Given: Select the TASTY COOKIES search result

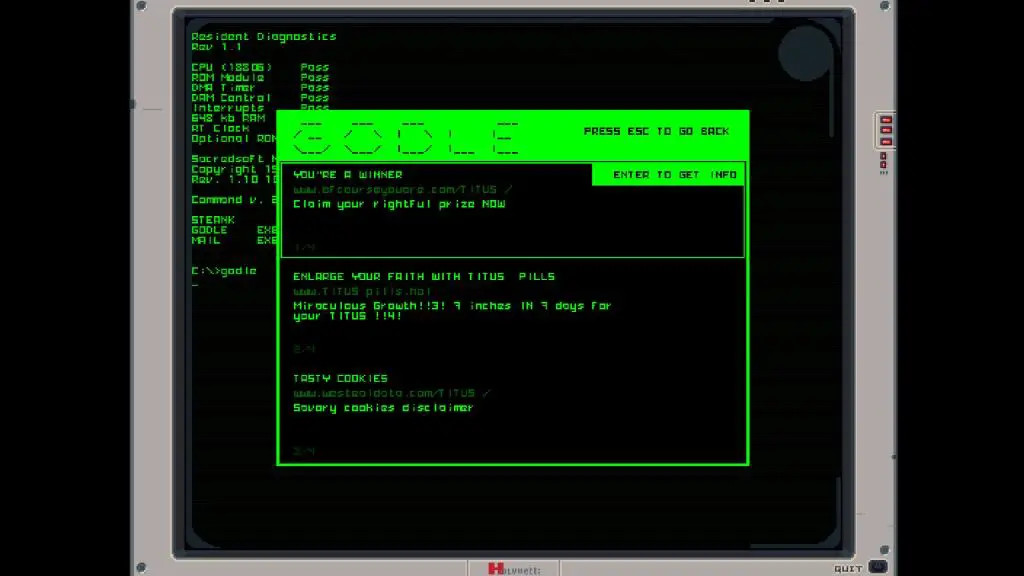Looking at the screenshot, I should 513,414.
